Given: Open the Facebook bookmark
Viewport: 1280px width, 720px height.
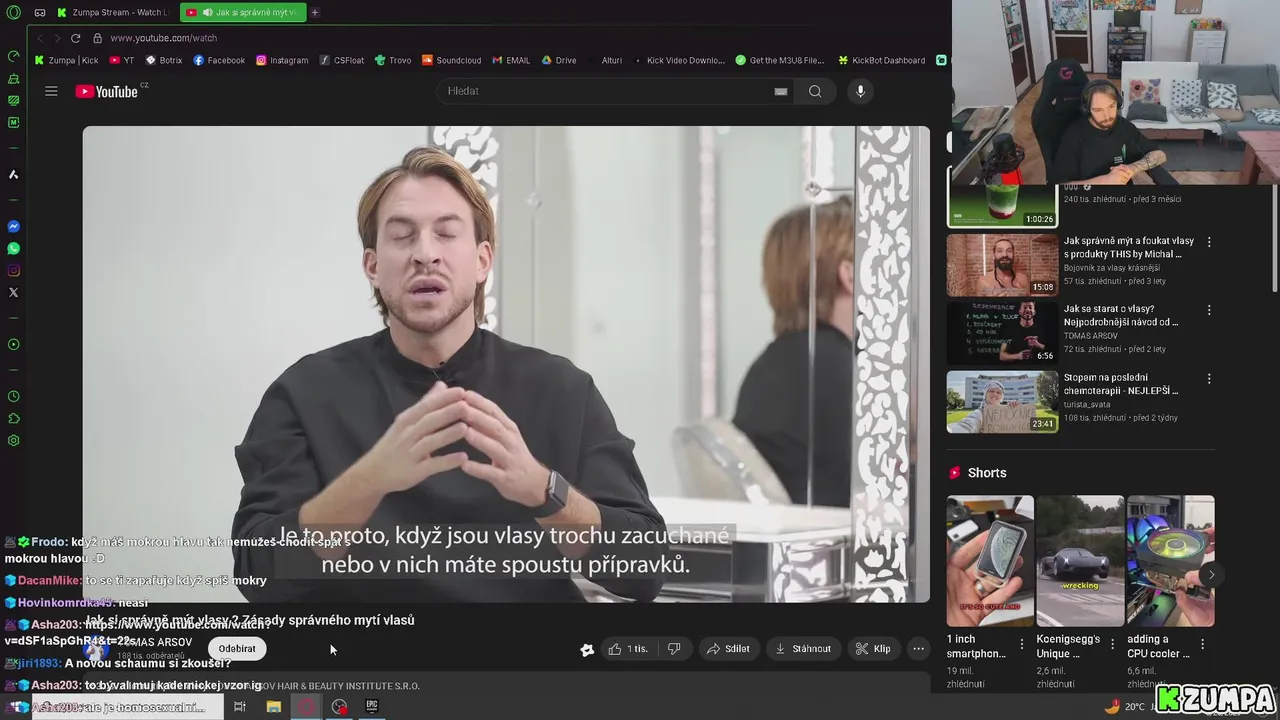Looking at the screenshot, I should [219, 60].
